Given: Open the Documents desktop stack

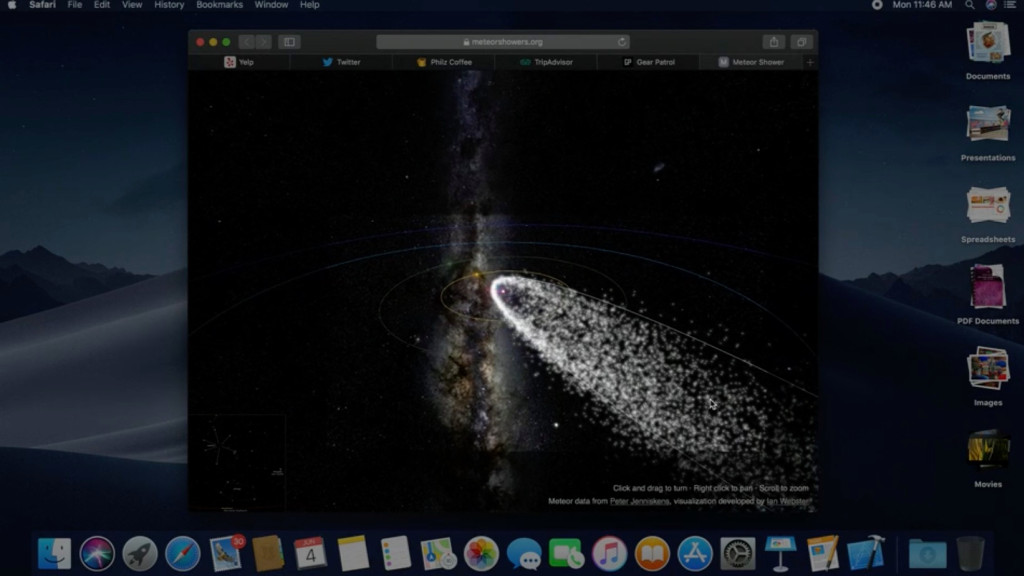Looking at the screenshot, I should pyautogui.click(x=988, y=51).
